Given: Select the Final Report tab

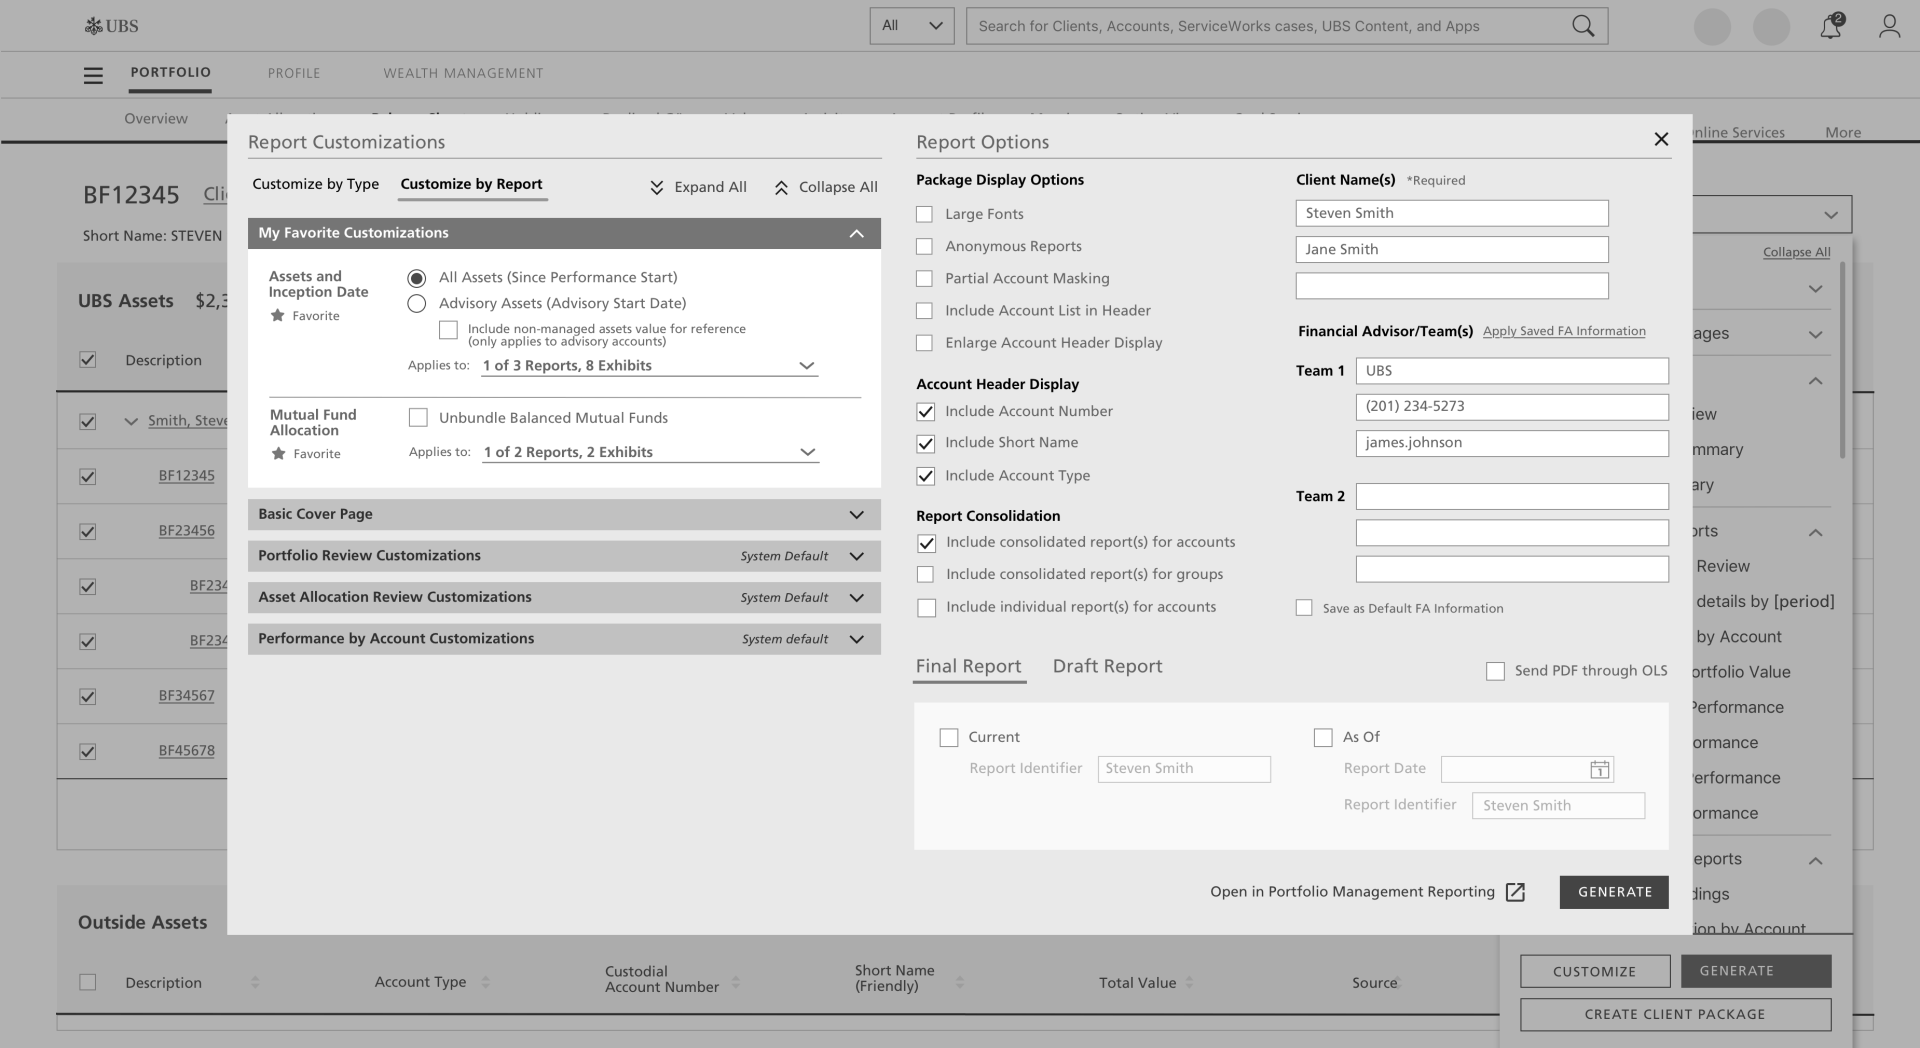Looking at the screenshot, I should [969, 666].
